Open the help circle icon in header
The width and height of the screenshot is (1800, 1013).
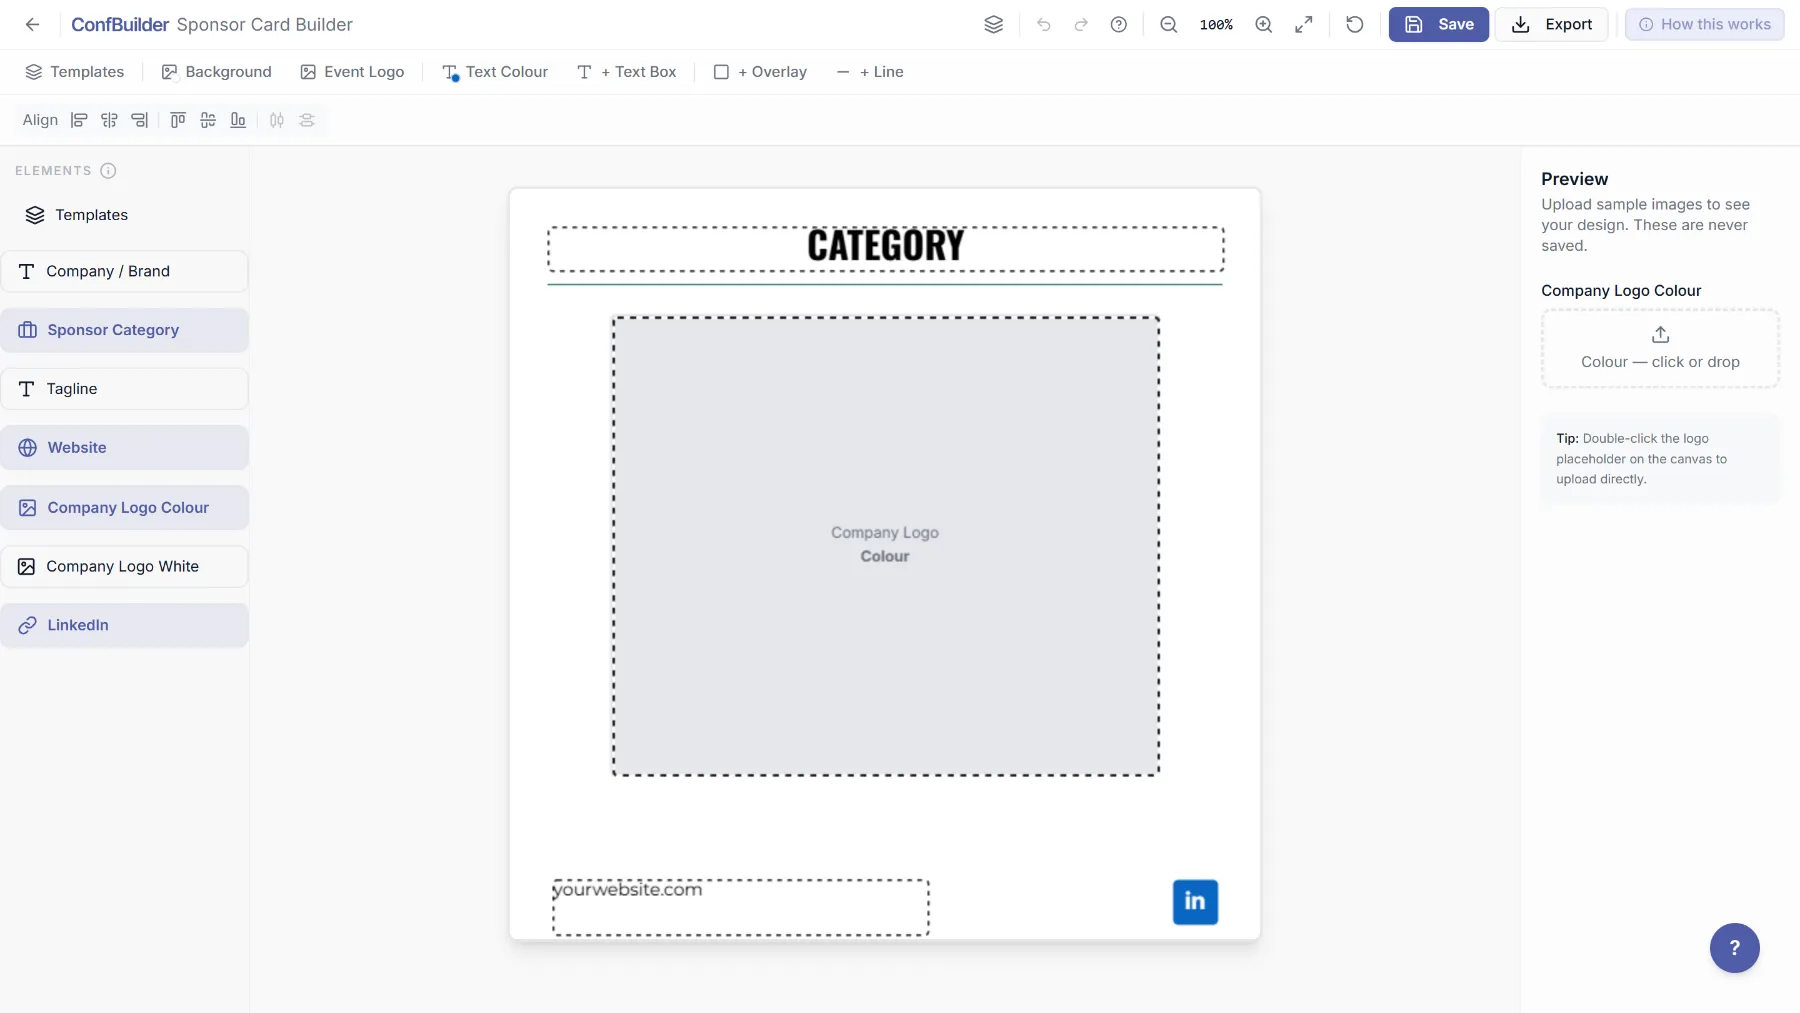pyautogui.click(x=1119, y=24)
